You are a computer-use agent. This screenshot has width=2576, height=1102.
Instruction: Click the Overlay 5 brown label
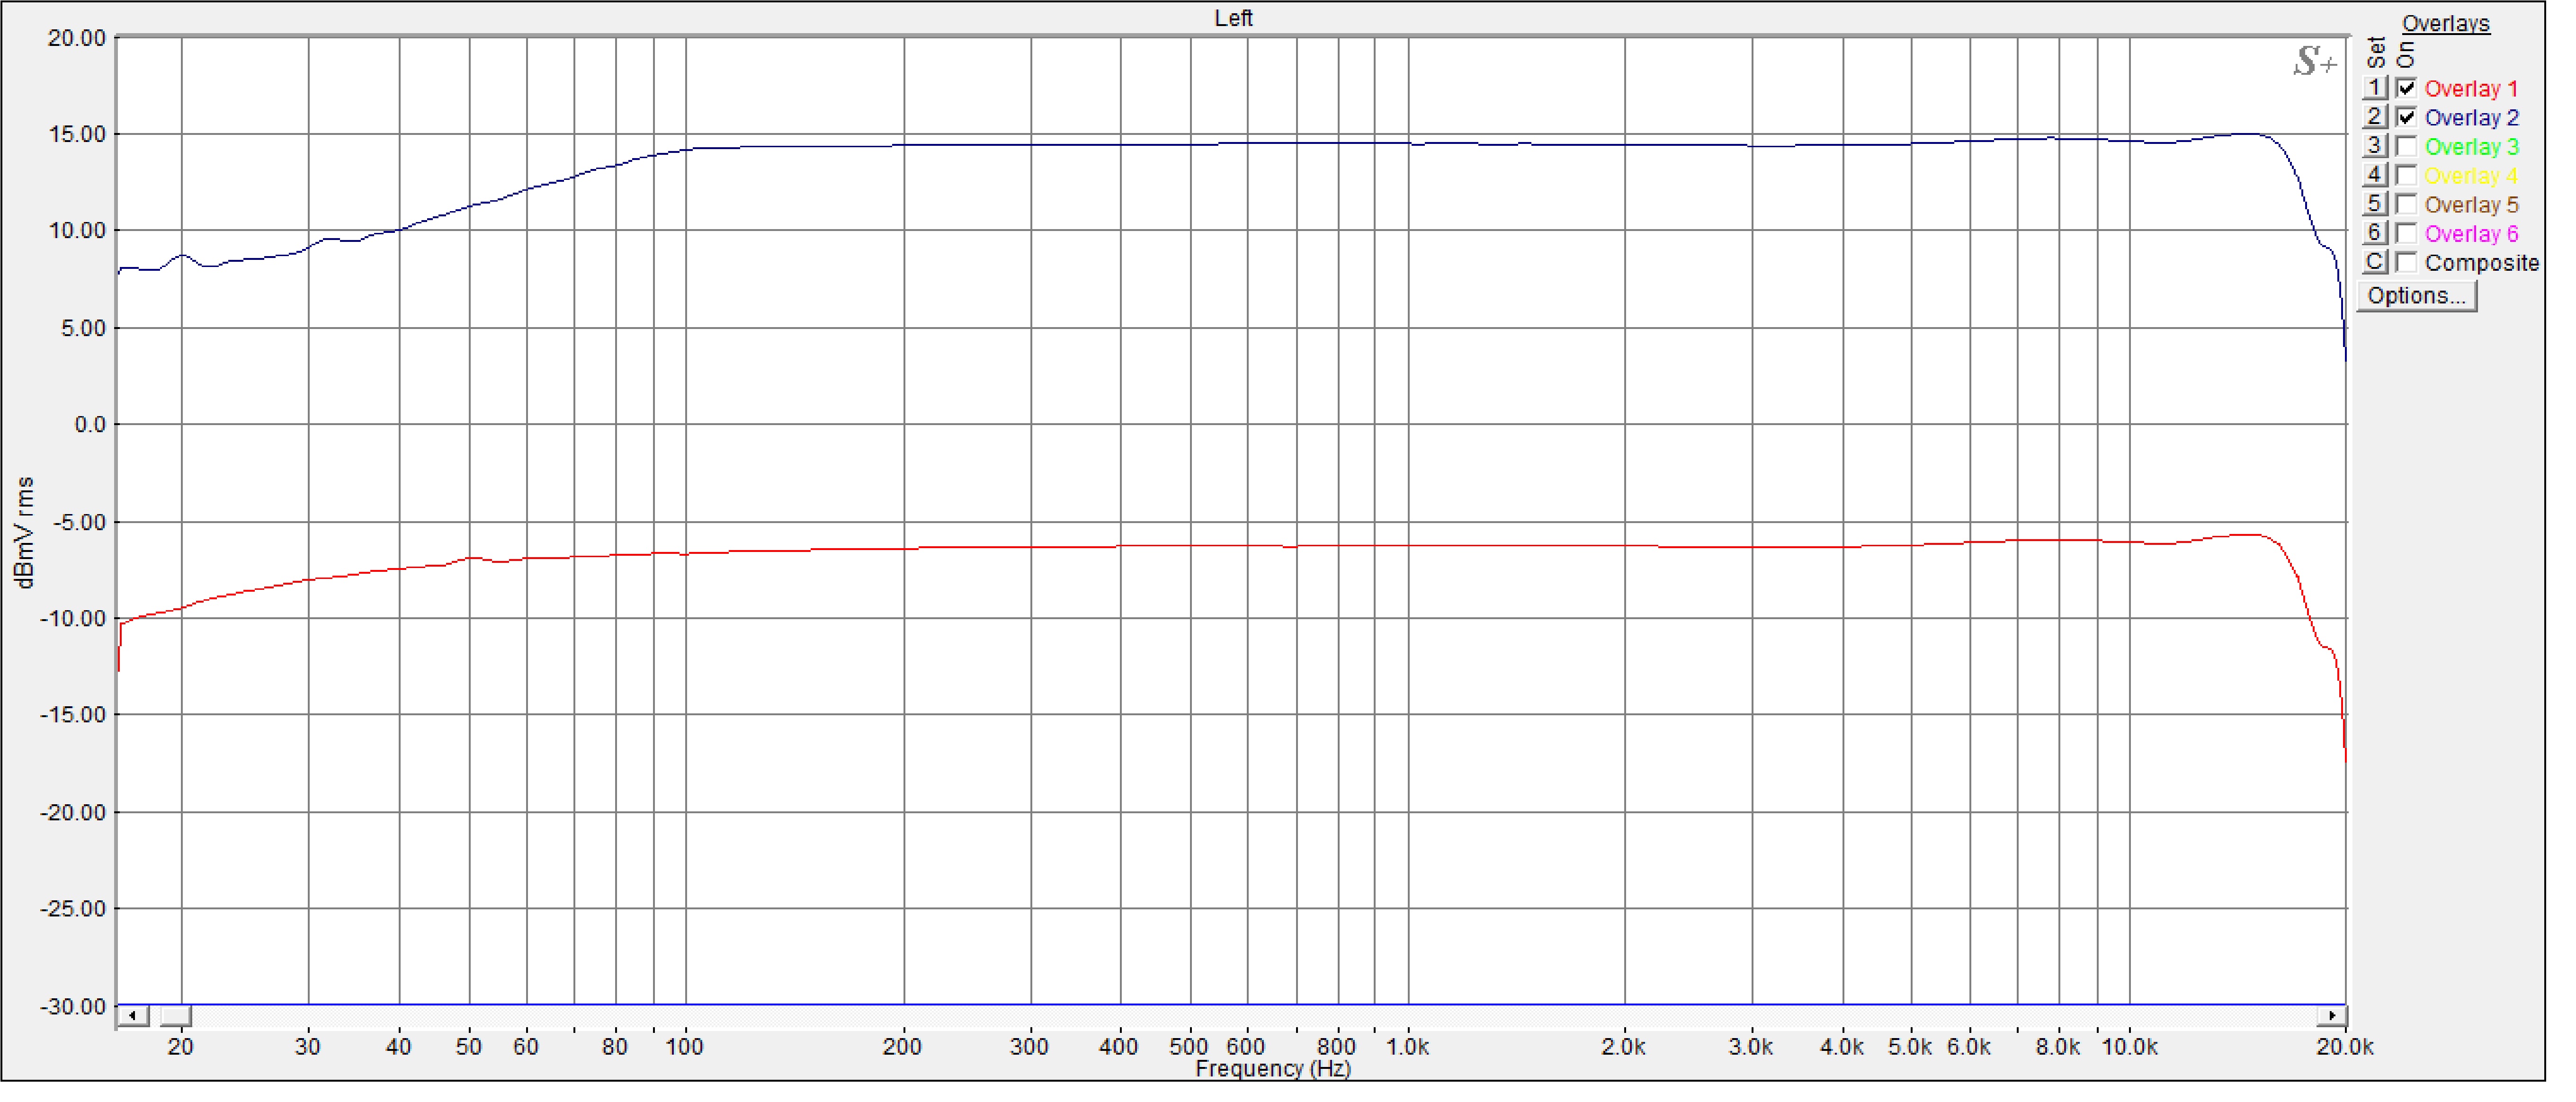(x=2471, y=205)
